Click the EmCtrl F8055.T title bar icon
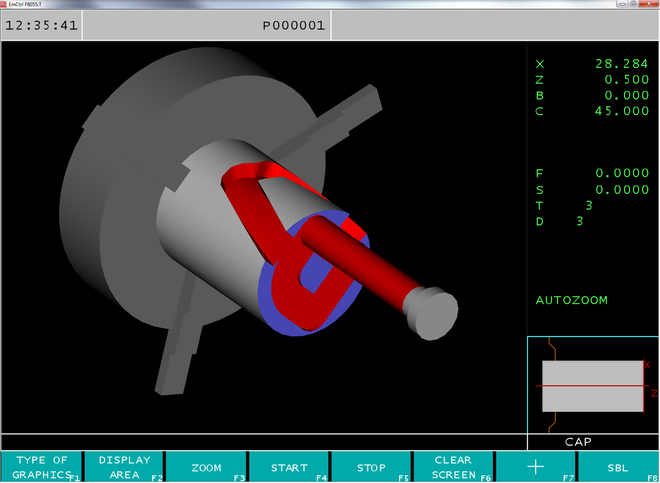660x483 pixels. [x=4, y=4]
